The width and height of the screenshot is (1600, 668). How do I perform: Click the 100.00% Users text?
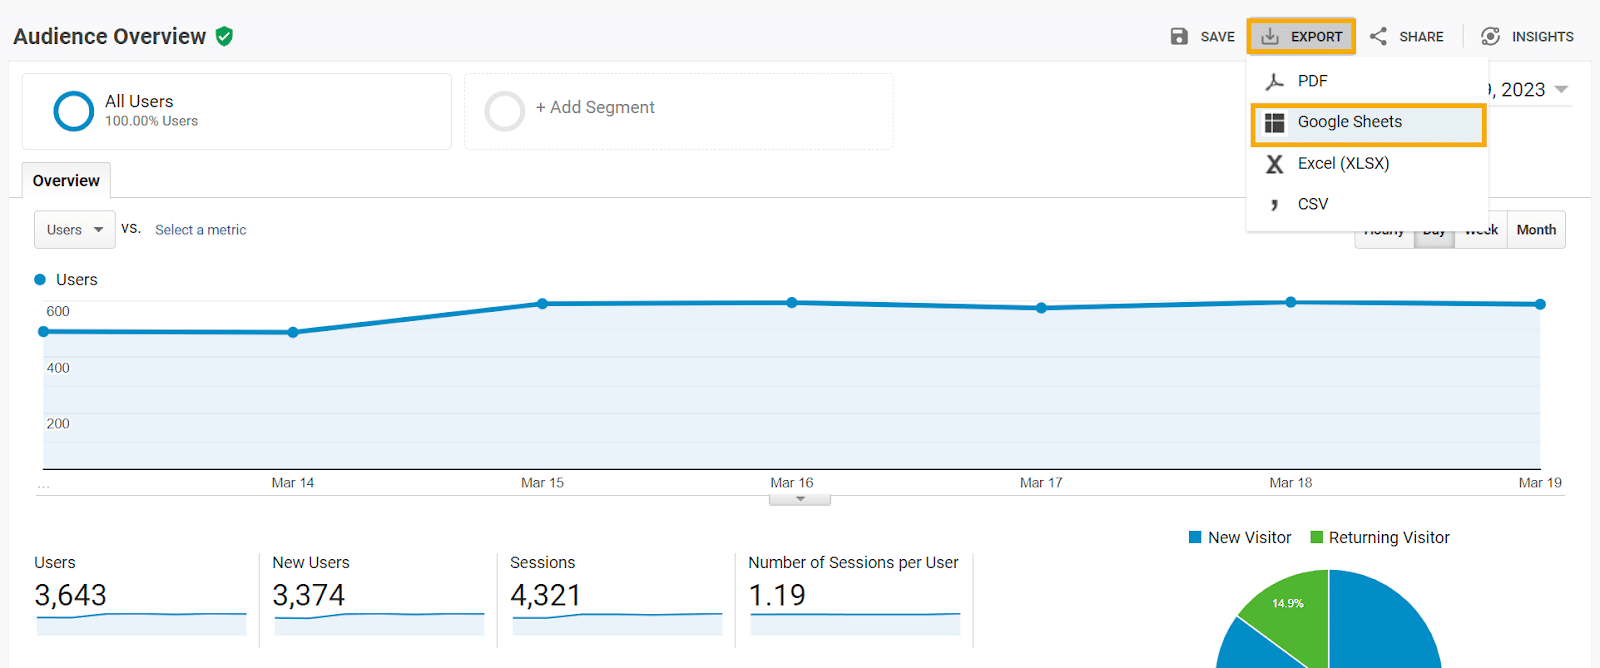[x=151, y=121]
